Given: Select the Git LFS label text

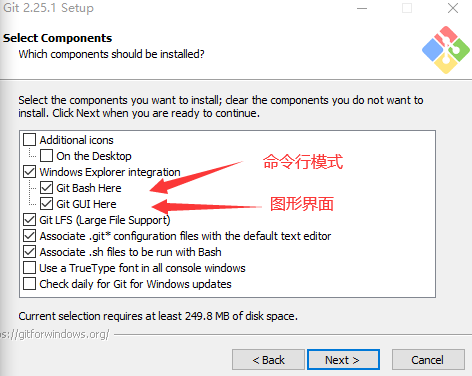Looking at the screenshot, I should coord(105,220).
